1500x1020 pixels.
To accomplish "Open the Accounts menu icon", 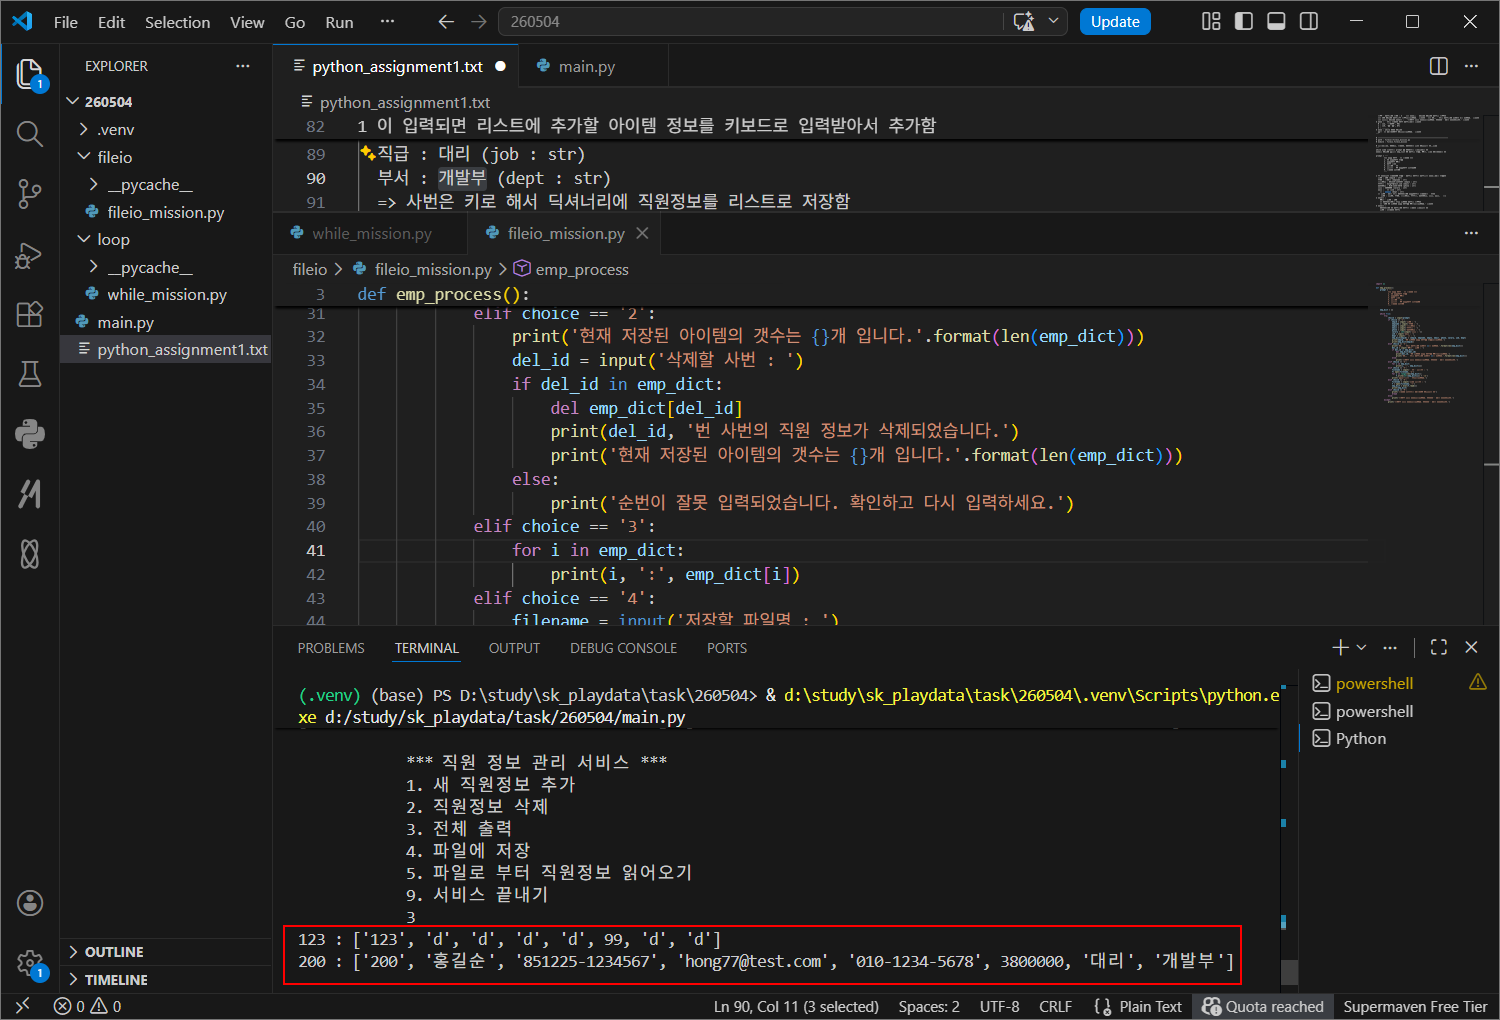I will (x=30, y=903).
